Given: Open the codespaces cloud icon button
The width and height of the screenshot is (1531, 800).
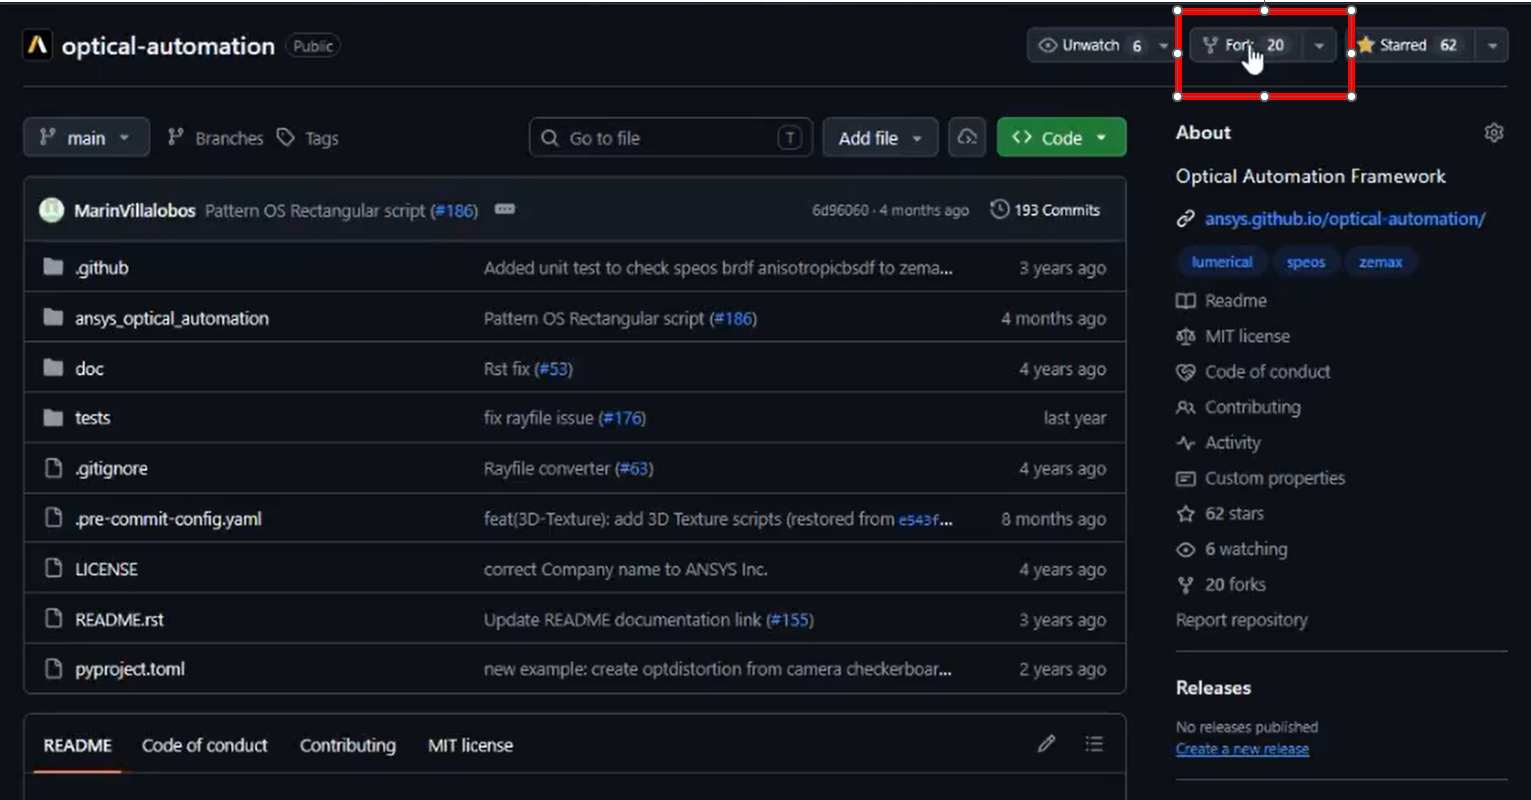Looking at the screenshot, I should tap(967, 137).
